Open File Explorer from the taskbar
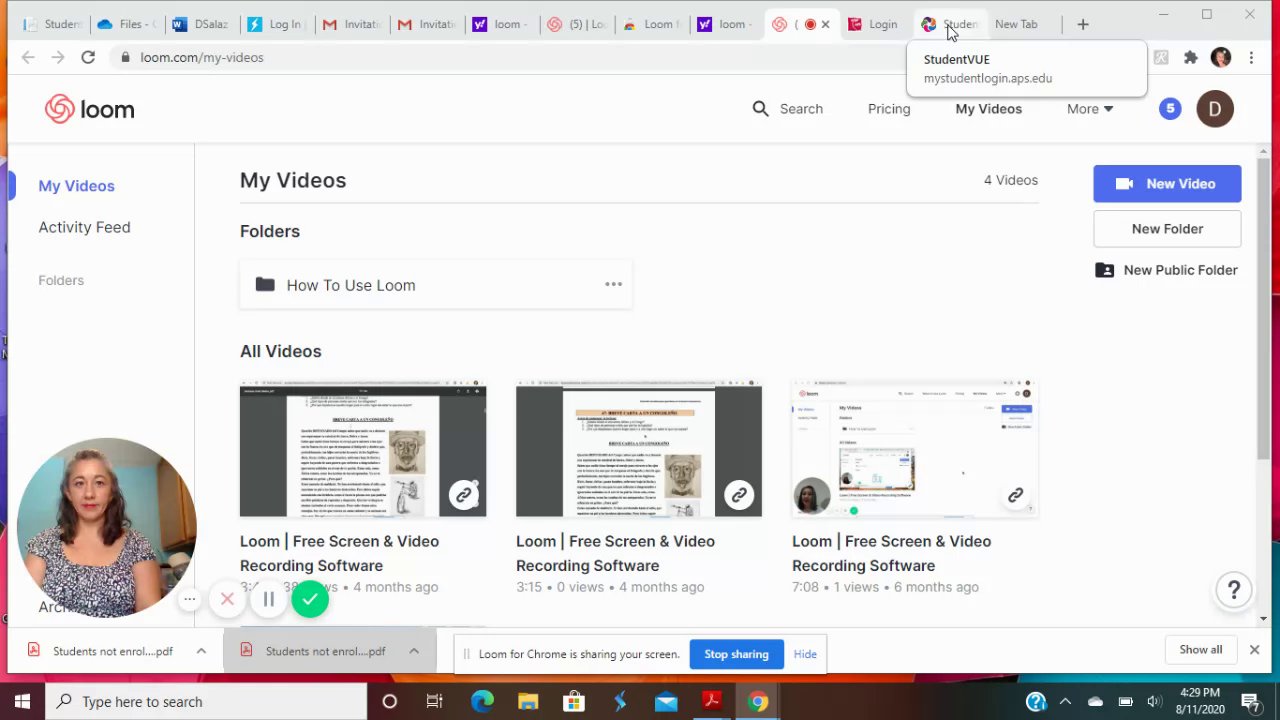Image resolution: width=1280 pixels, height=720 pixels. [x=528, y=701]
